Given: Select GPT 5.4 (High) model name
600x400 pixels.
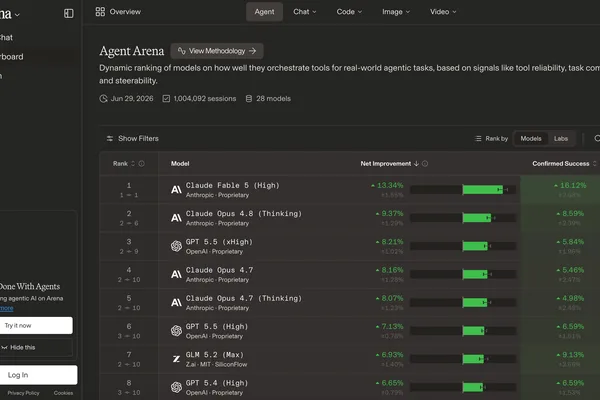Looking at the screenshot, I should [x=217, y=383].
